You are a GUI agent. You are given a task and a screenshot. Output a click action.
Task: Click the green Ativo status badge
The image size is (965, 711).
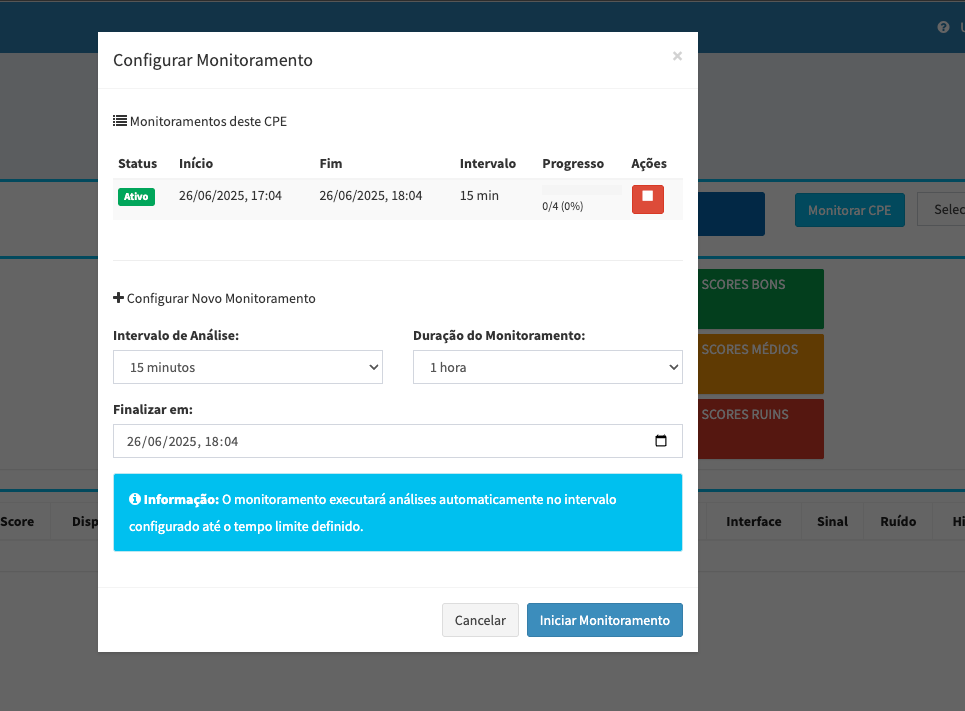136,197
